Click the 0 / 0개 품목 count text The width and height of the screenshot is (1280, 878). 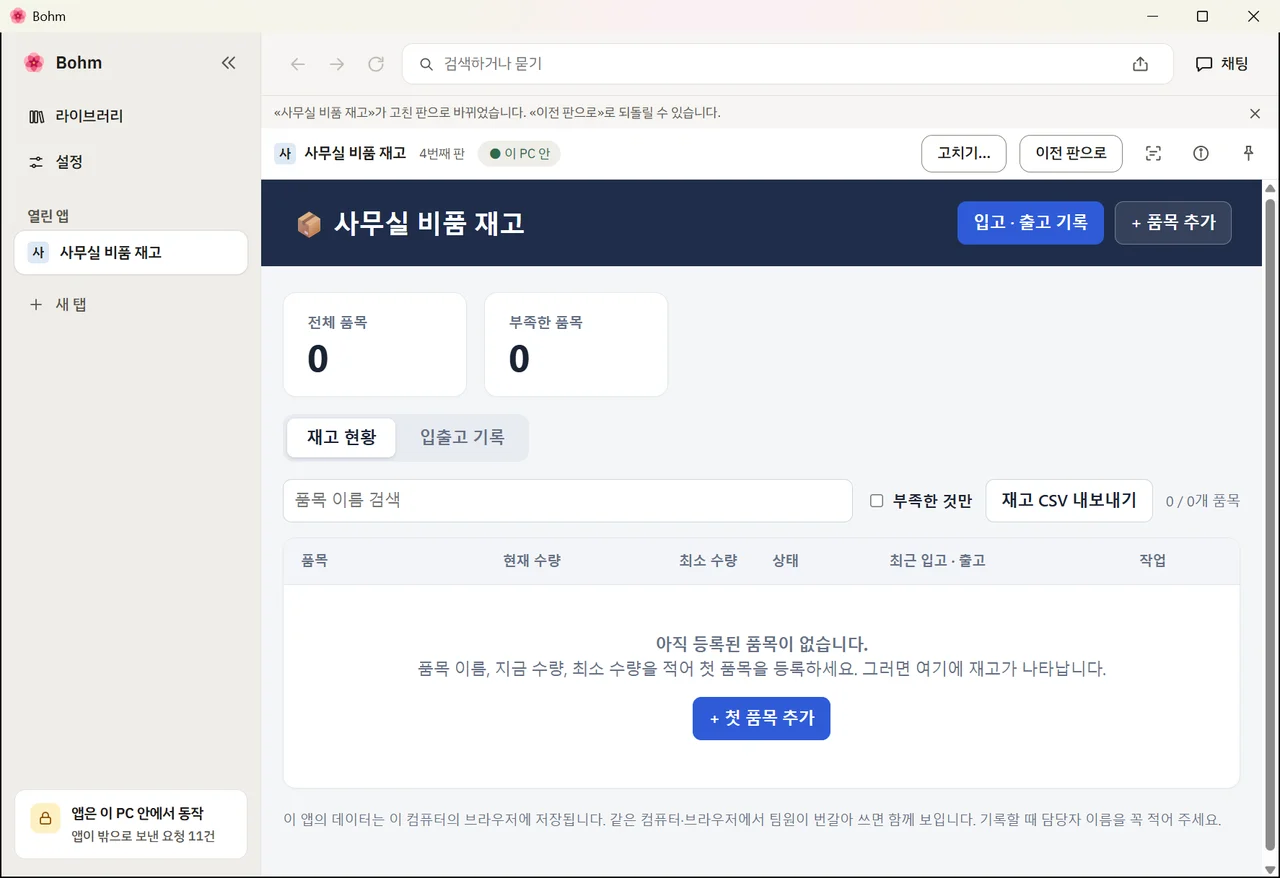pyautogui.click(x=1203, y=501)
